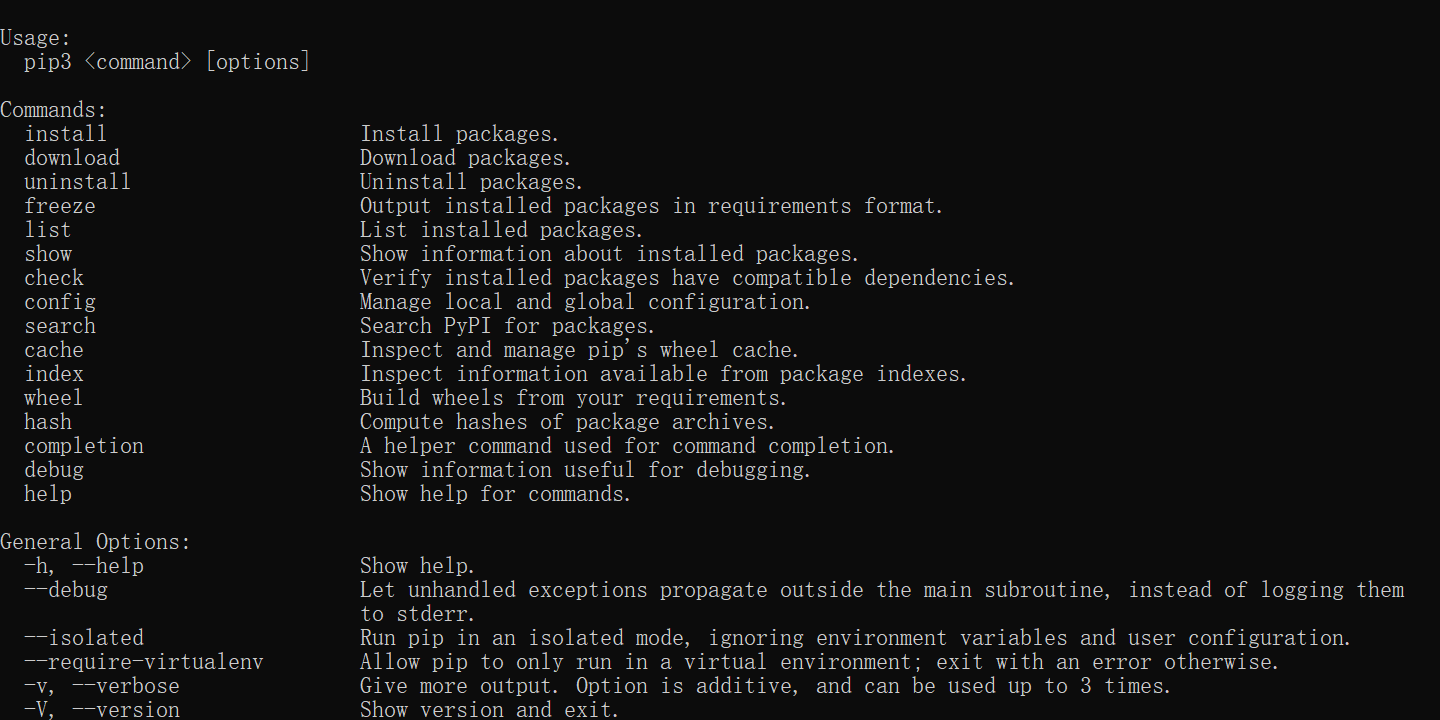This screenshot has height=720, width=1440.
Task: Click the '--require-virtualenv' option
Action: coord(144,662)
